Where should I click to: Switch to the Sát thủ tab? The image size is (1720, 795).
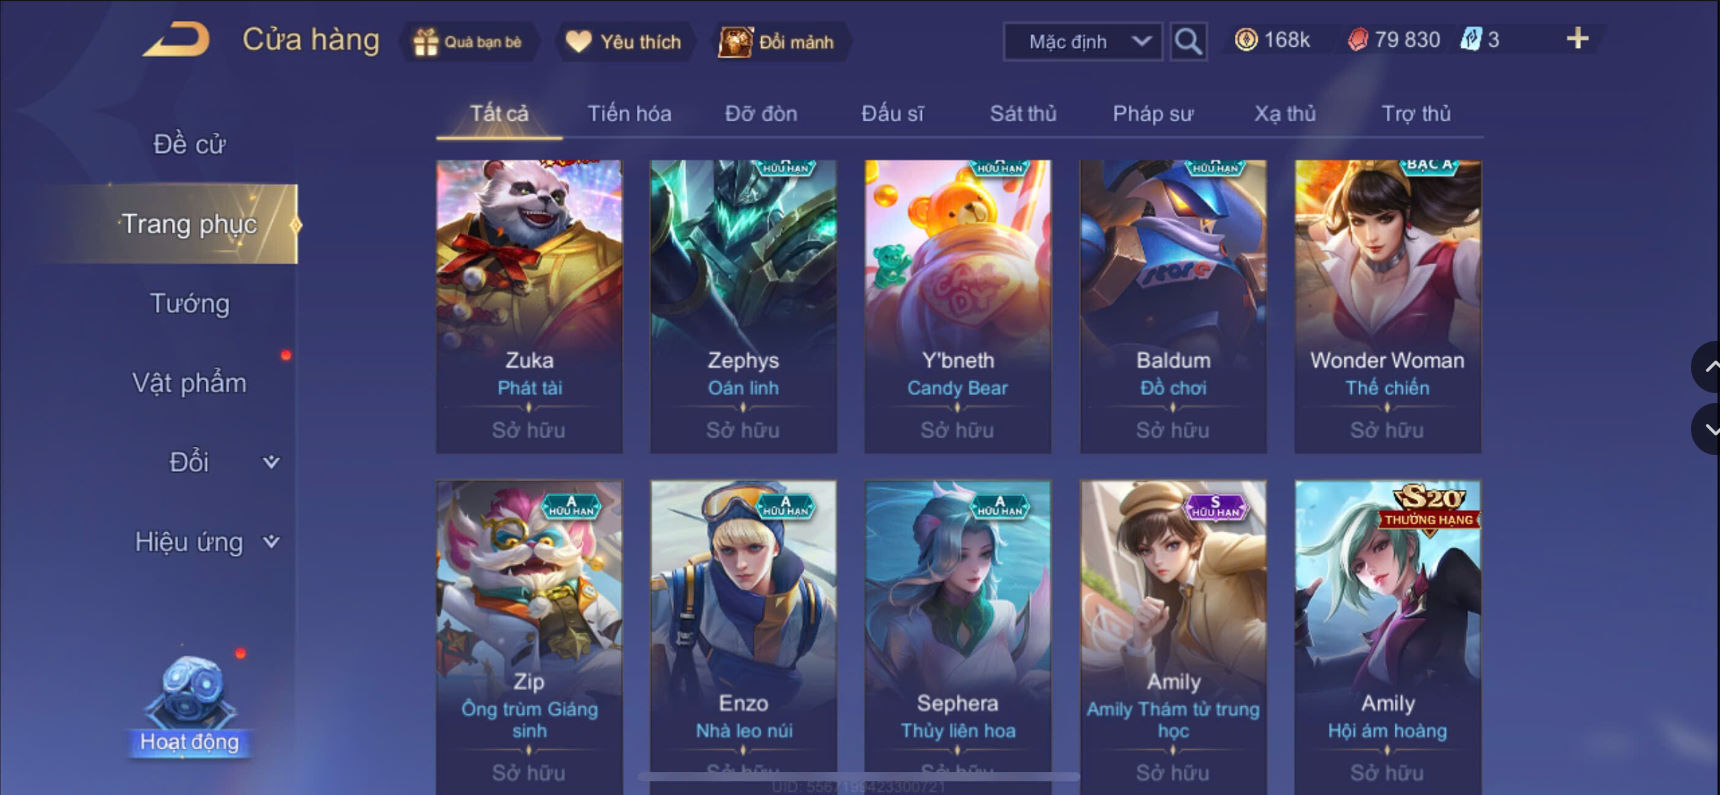coord(1023,114)
